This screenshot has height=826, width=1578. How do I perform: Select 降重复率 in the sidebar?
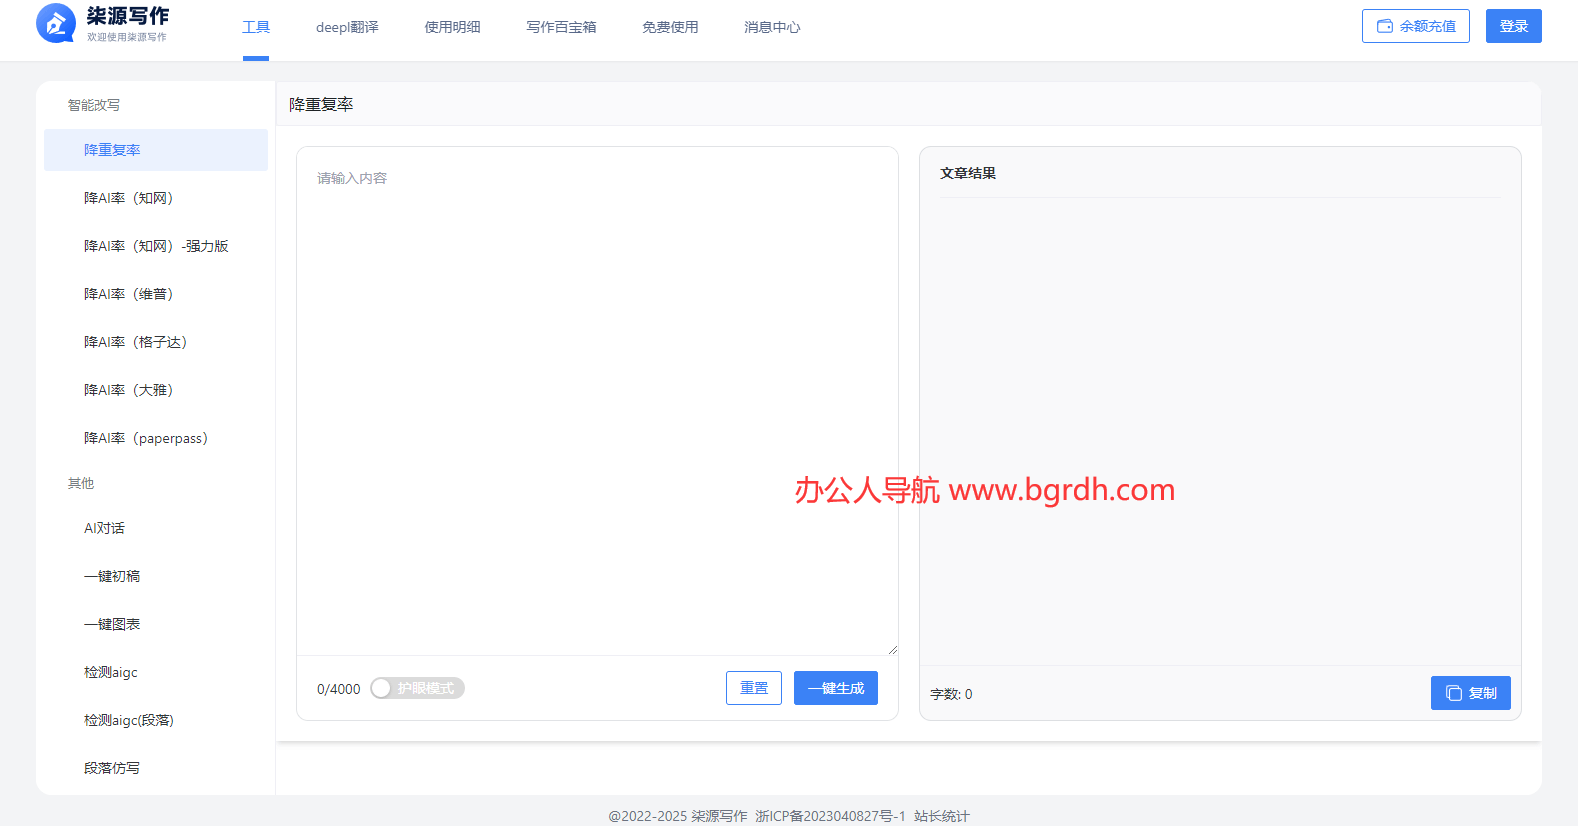tap(112, 150)
